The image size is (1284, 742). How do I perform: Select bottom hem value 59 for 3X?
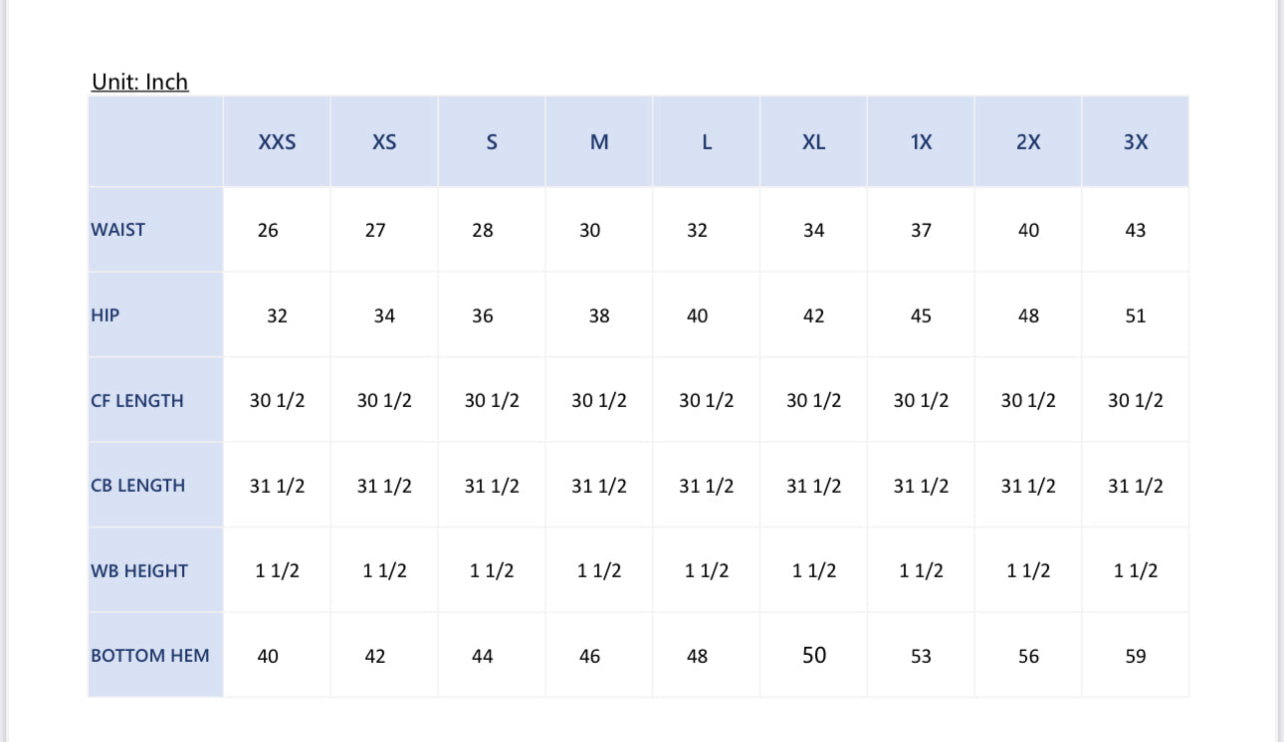click(x=1135, y=657)
